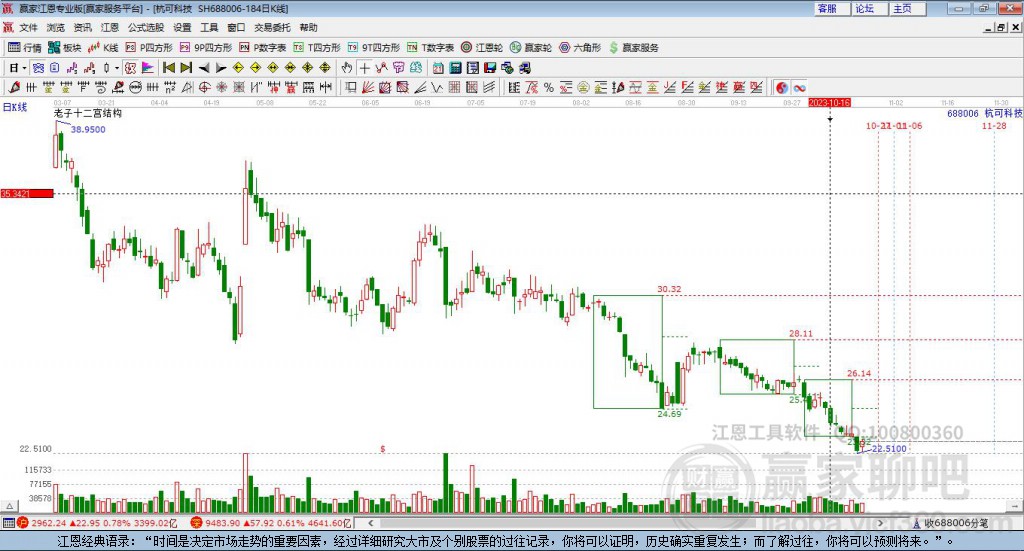
Task: Open the 浏览 menu
Action: pyautogui.click(x=56, y=27)
